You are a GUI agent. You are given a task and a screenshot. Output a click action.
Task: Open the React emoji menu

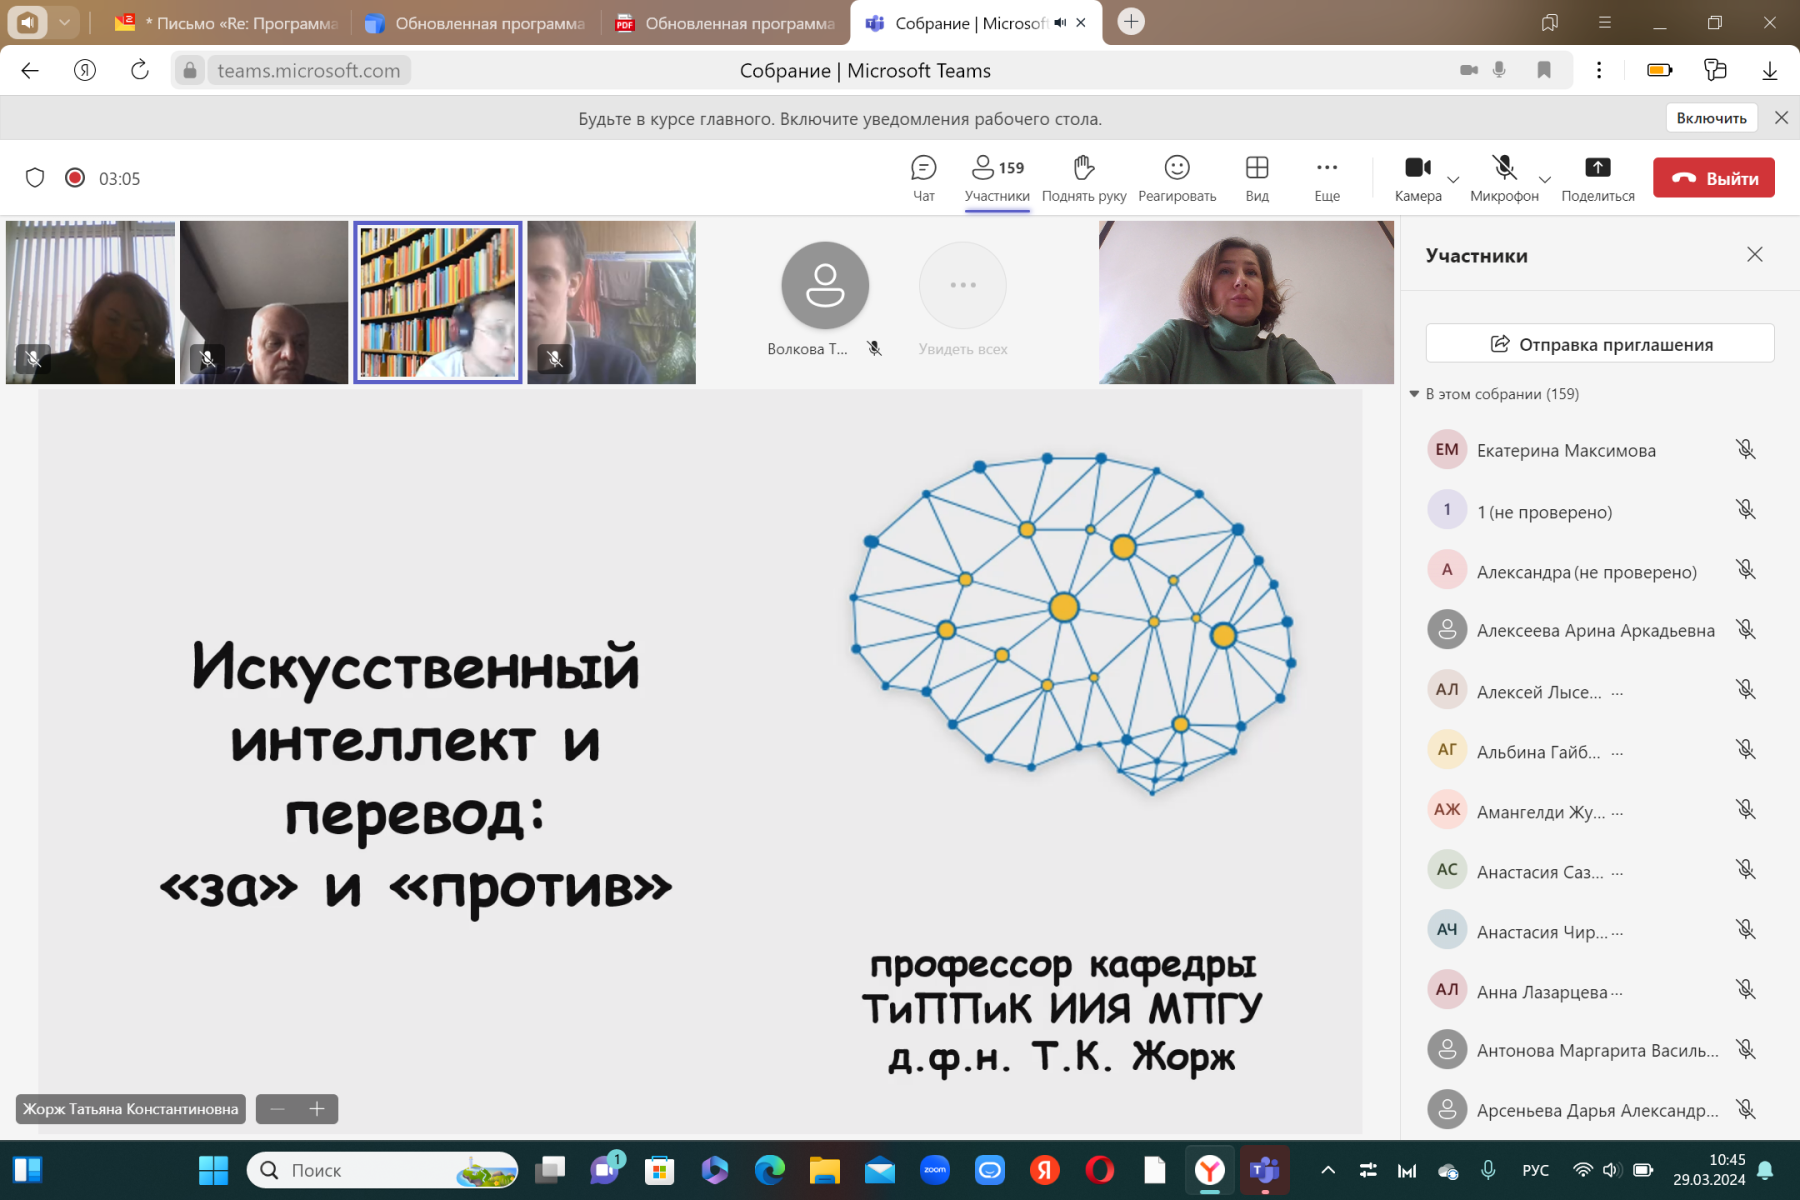[1177, 178]
